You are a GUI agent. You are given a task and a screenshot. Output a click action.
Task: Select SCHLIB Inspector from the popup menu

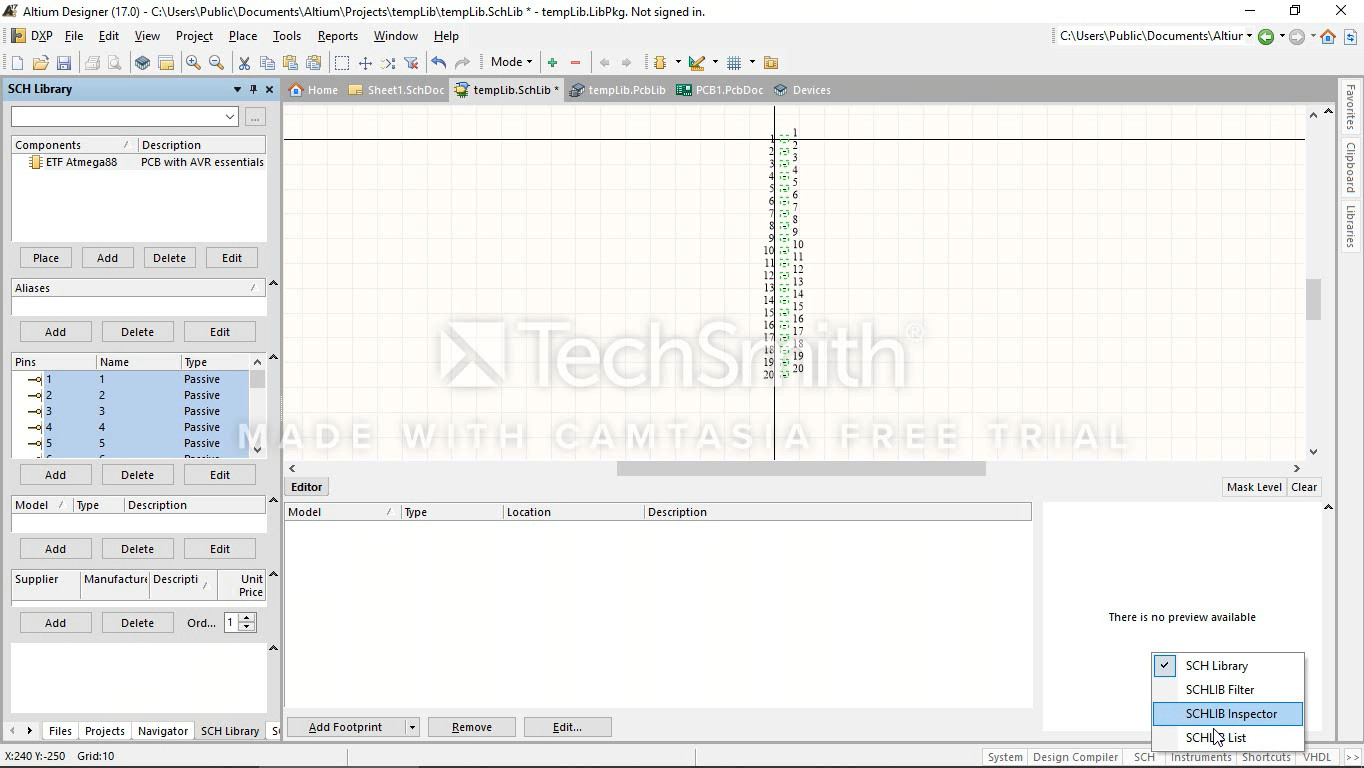(1230, 714)
